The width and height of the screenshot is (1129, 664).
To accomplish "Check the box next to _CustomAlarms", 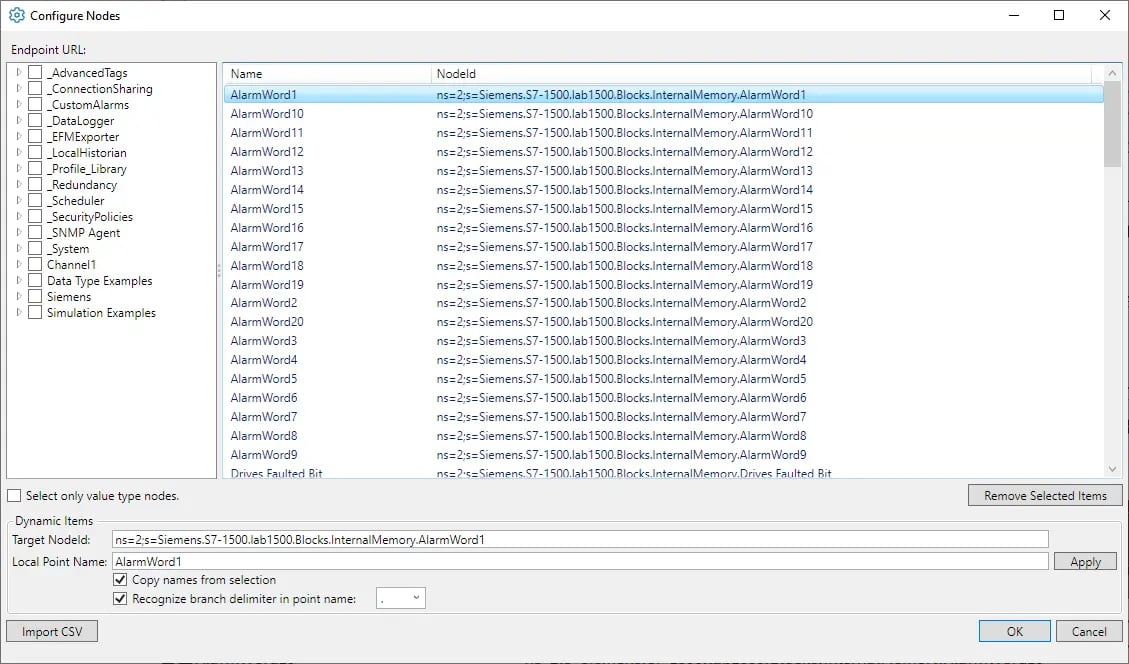I will click(34, 104).
